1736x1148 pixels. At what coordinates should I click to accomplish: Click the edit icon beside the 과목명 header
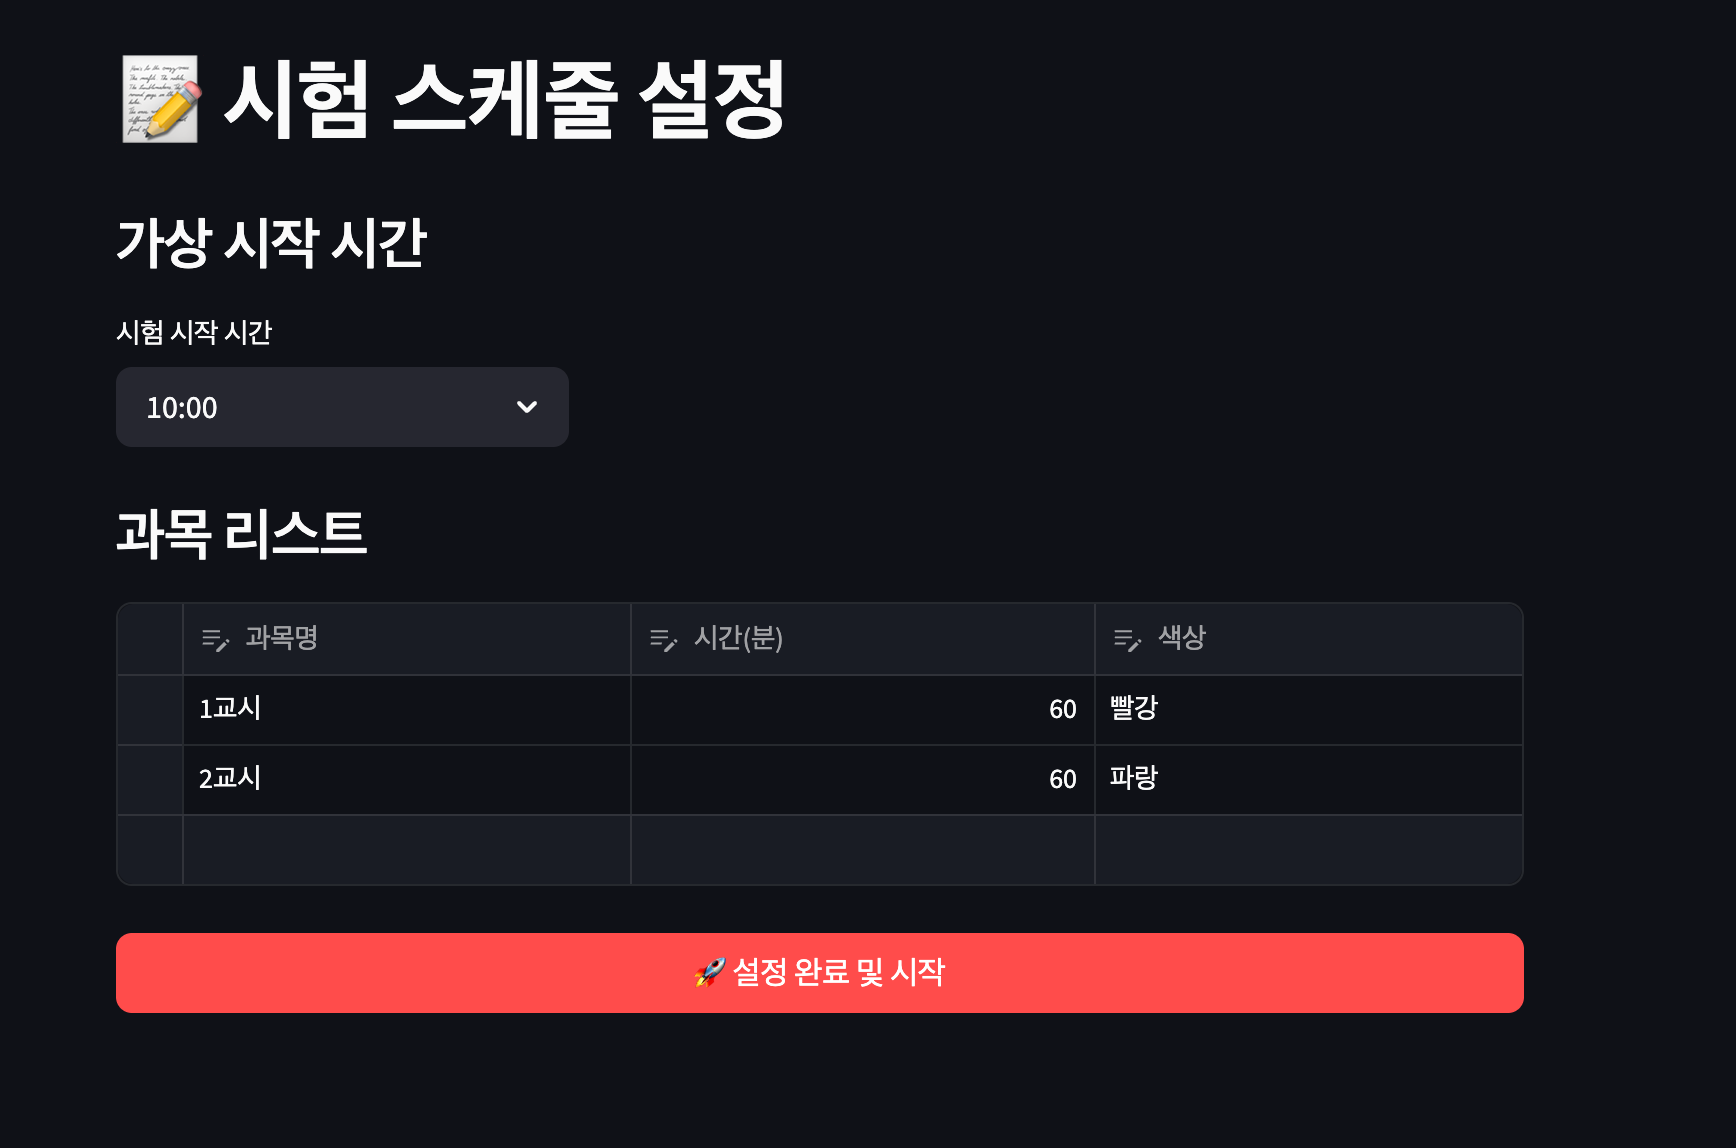click(x=215, y=641)
